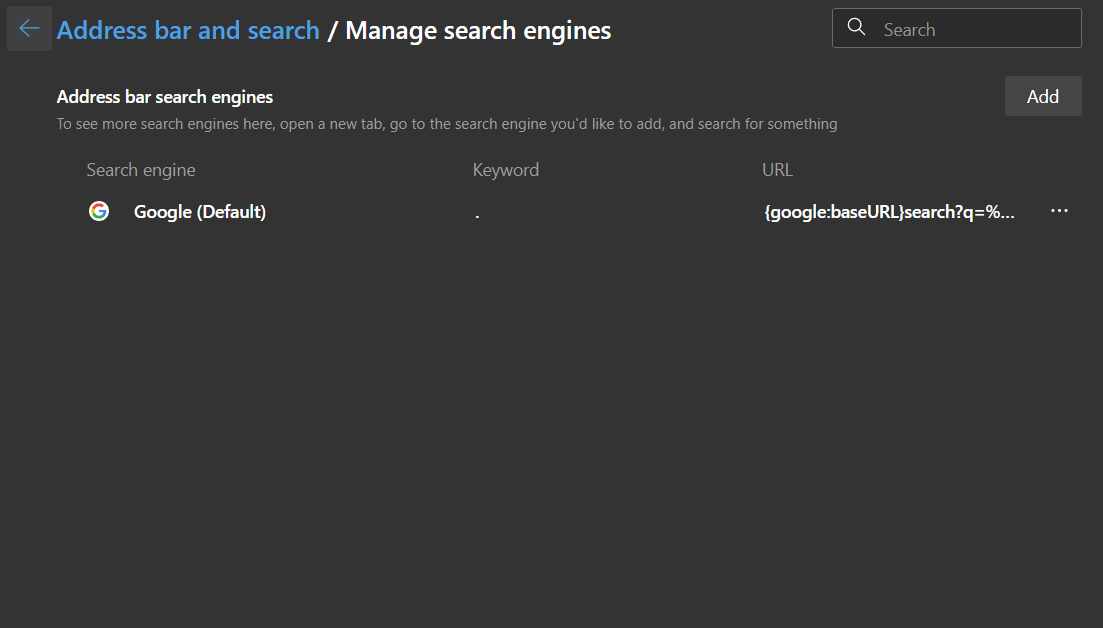Click the magnifier icon in search box

(856, 28)
